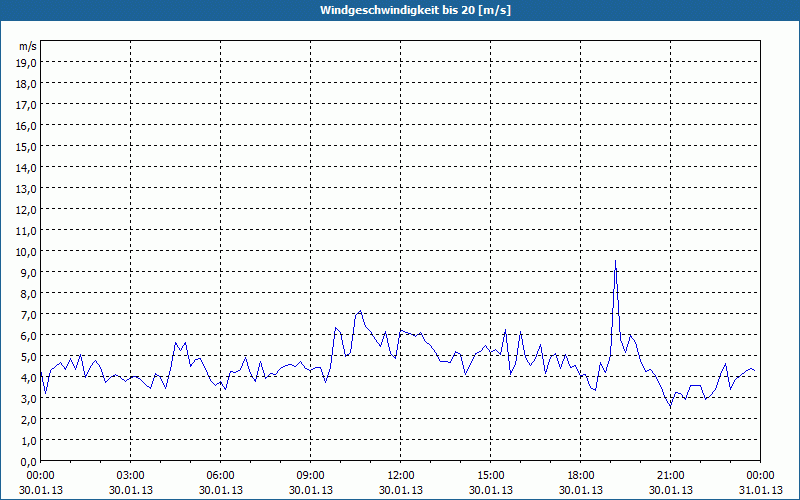Select the 18:00 time label

[x=581, y=476]
